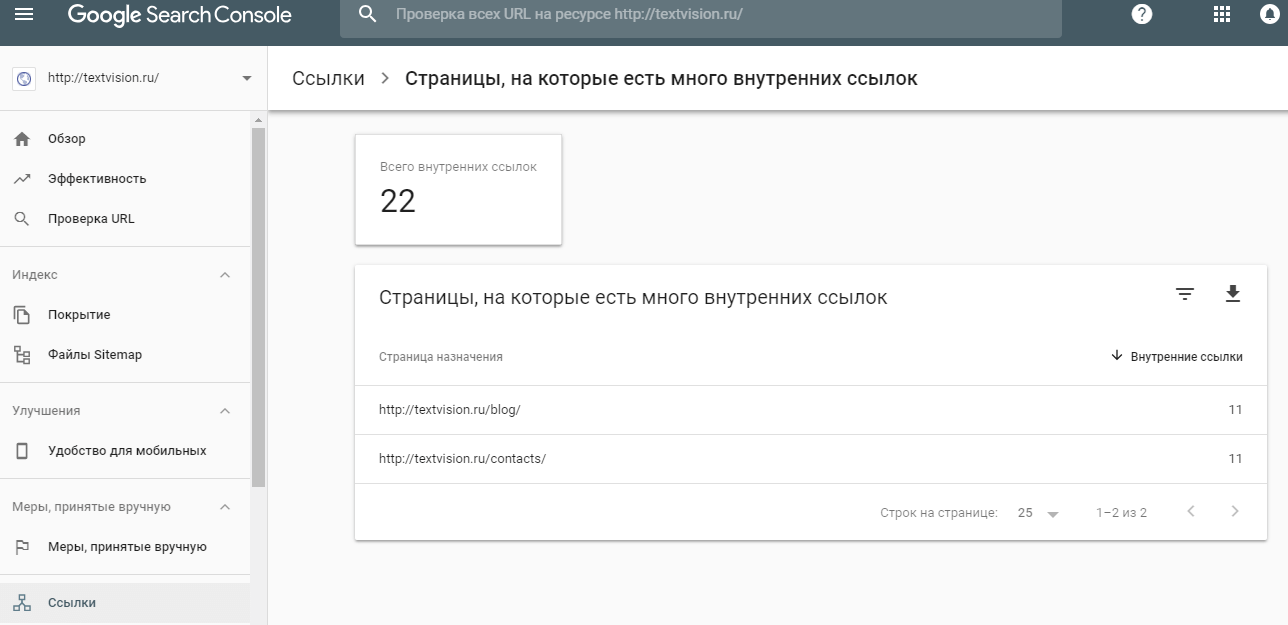The image size is (1288, 625).
Task: Go to next page of results
Action: (x=1234, y=511)
